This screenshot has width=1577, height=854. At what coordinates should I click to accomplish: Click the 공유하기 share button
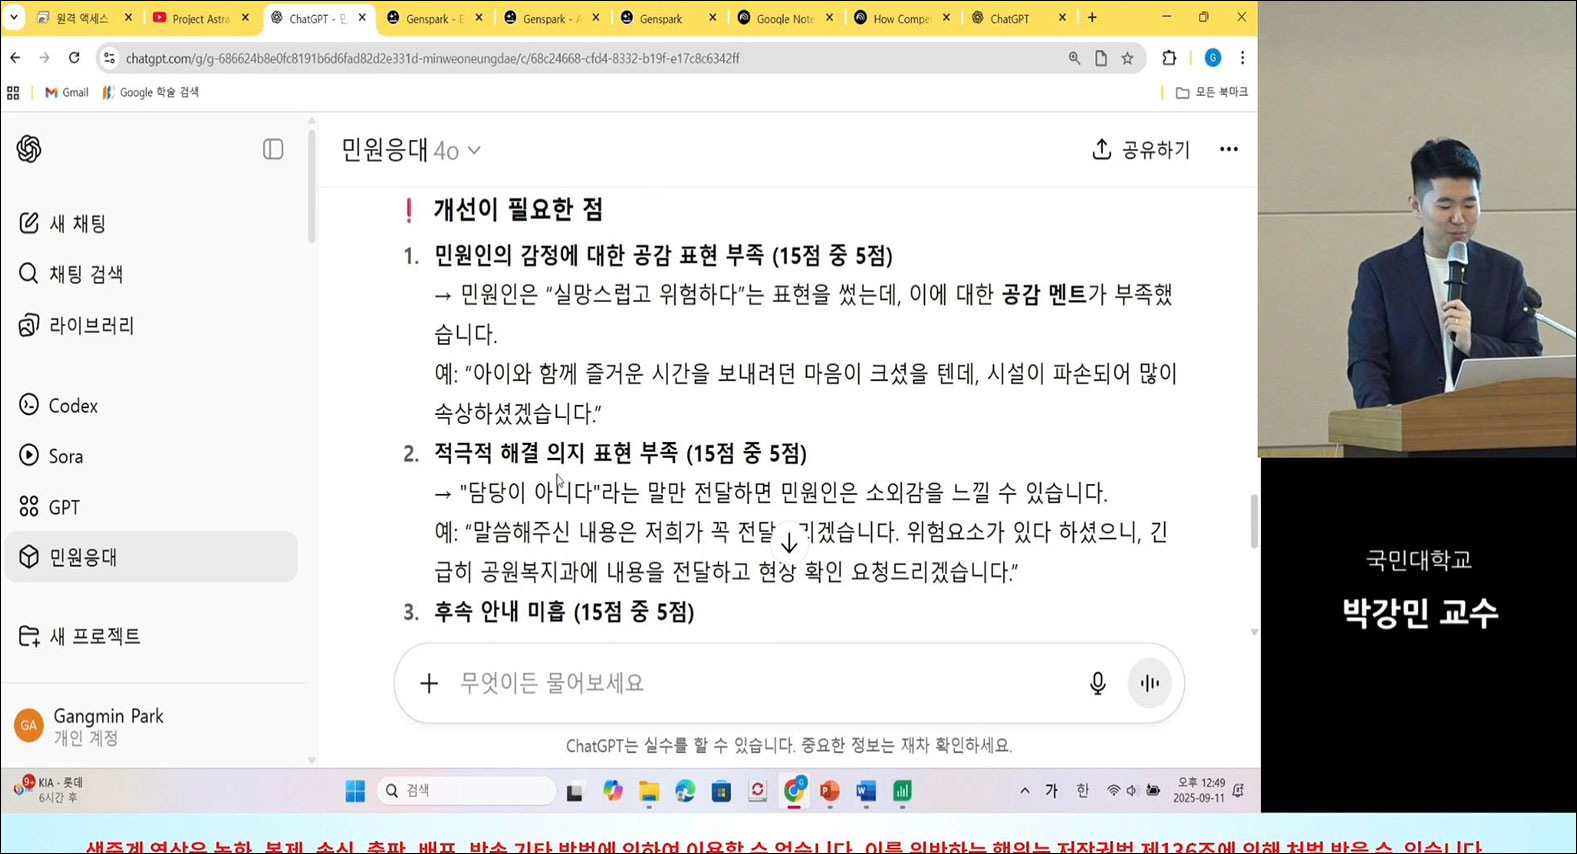pos(1141,150)
